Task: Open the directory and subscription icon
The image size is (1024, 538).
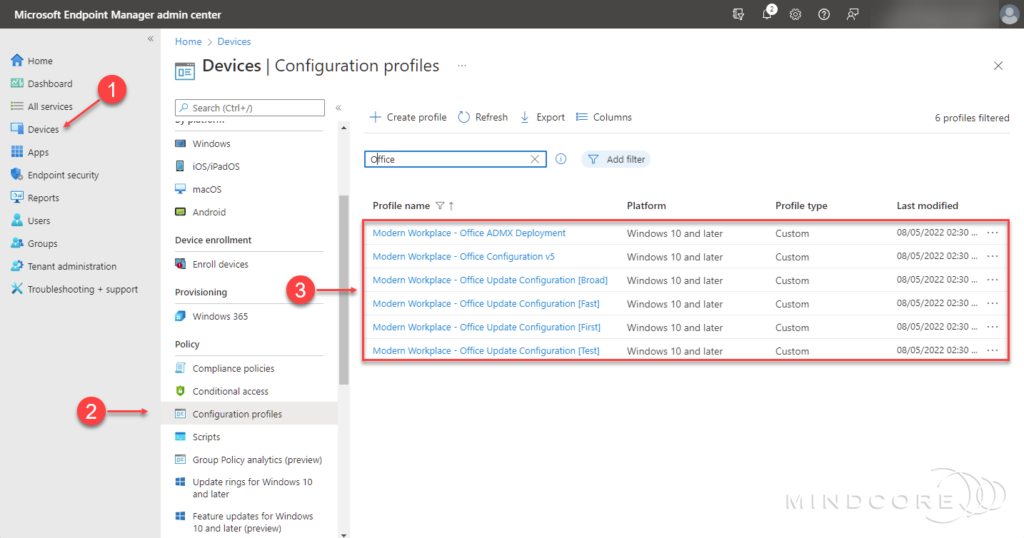Action: pyautogui.click(x=739, y=14)
